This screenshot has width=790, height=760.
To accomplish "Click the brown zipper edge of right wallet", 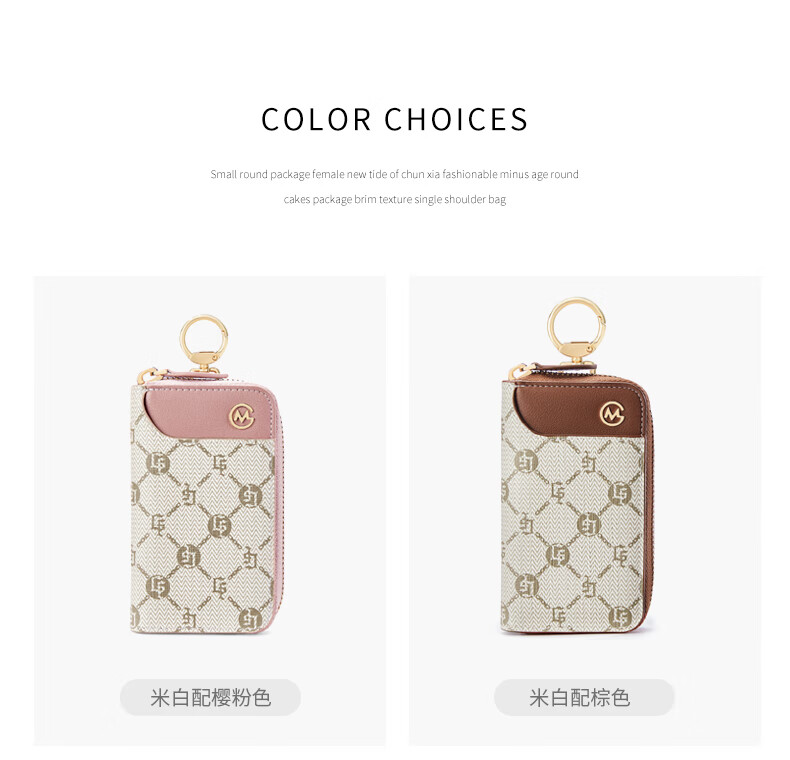I will 649,504.
